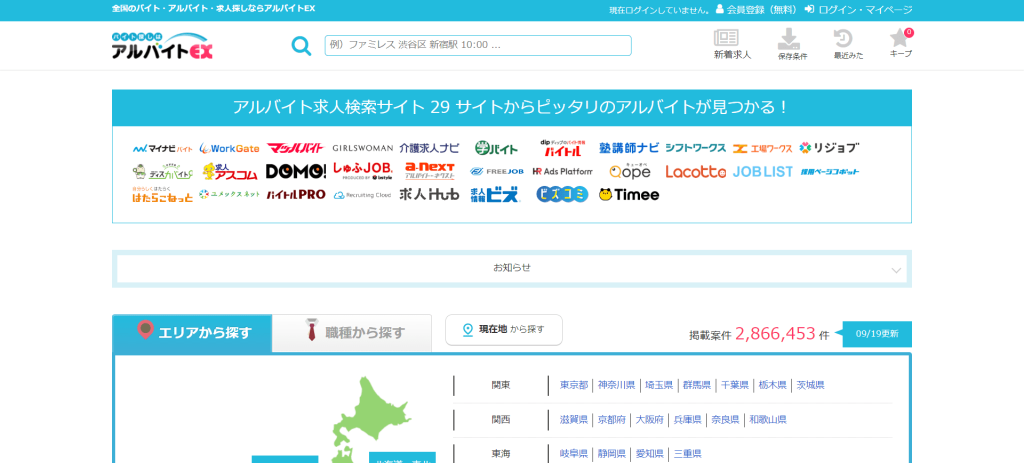This screenshot has height=463, width=1024.
Task: Open 京都府 prefecture link
Action: [x=612, y=420]
